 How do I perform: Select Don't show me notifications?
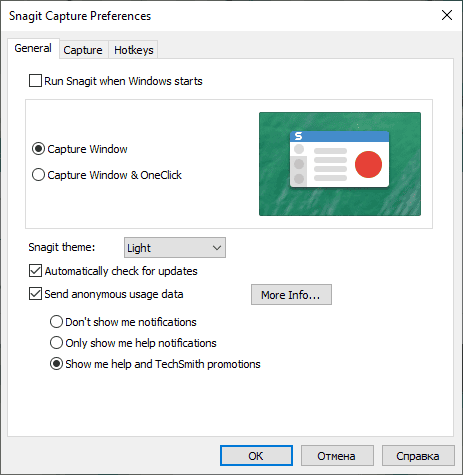(56, 322)
